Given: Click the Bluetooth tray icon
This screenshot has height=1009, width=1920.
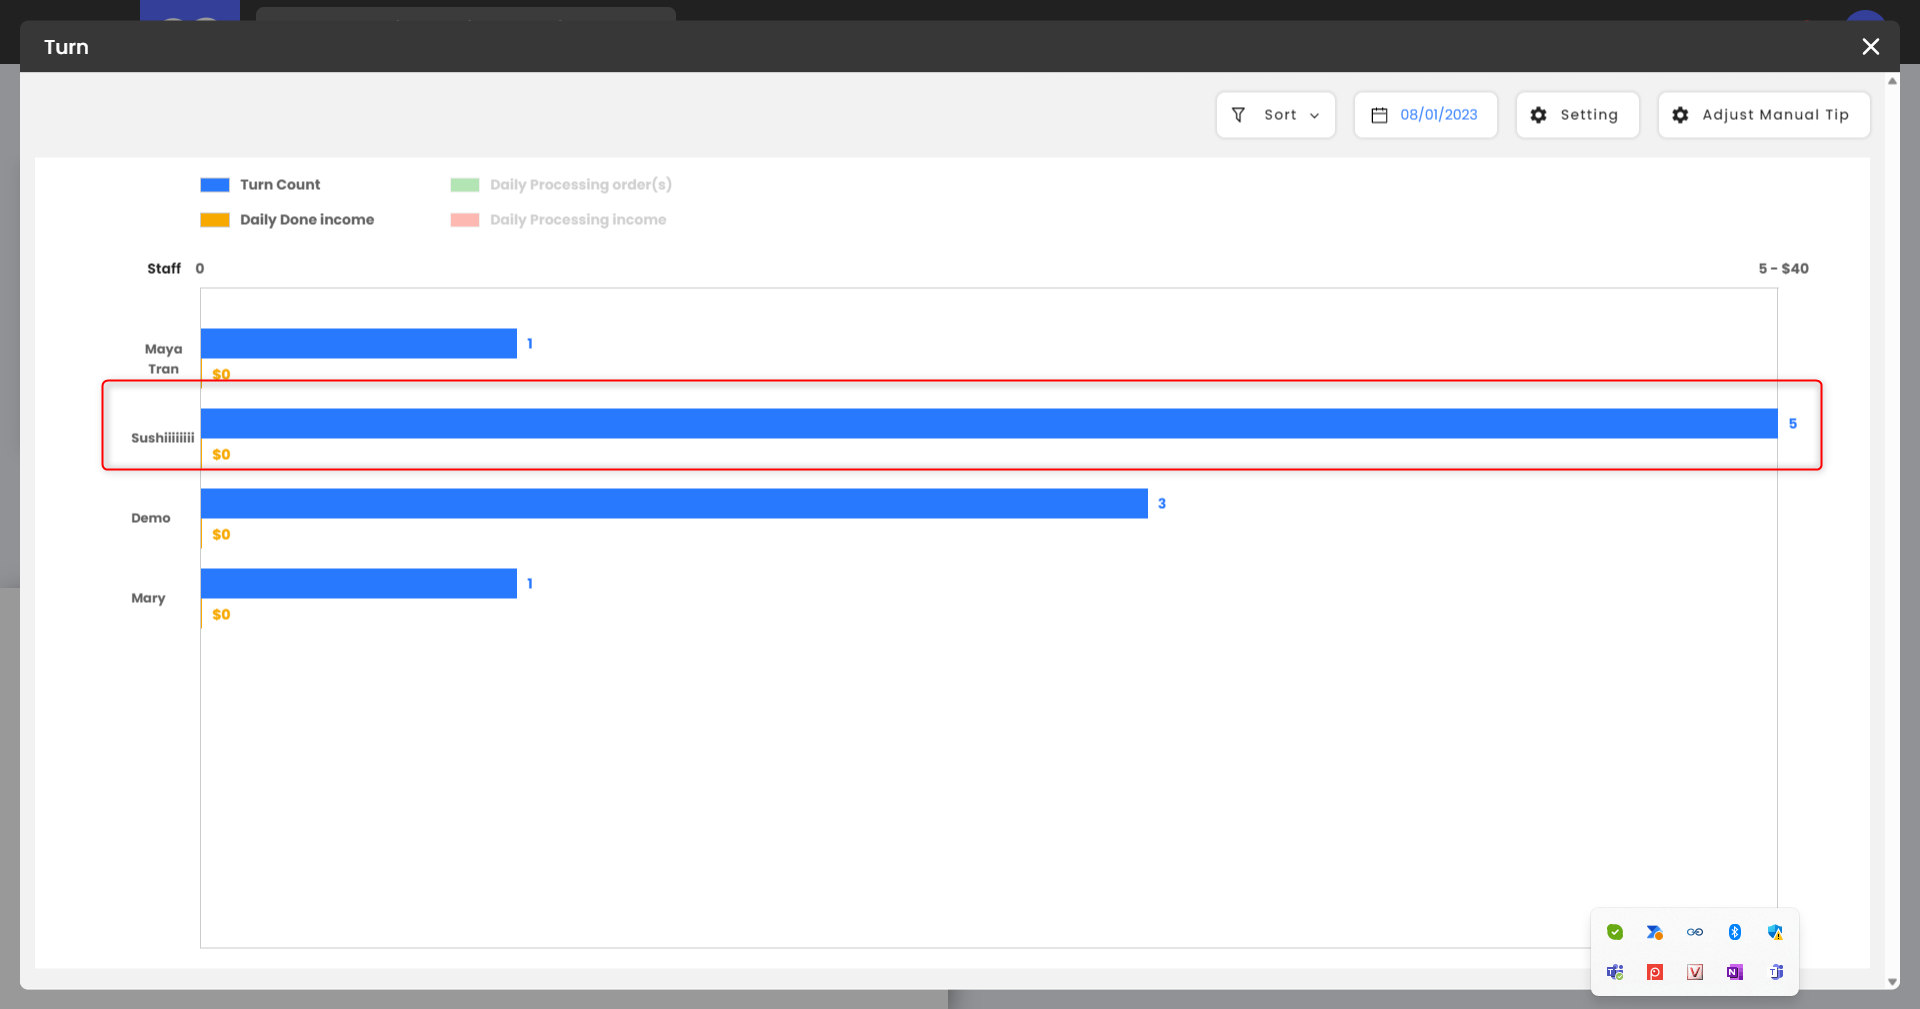Looking at the screenshot, I should (x=1735, y=932).
